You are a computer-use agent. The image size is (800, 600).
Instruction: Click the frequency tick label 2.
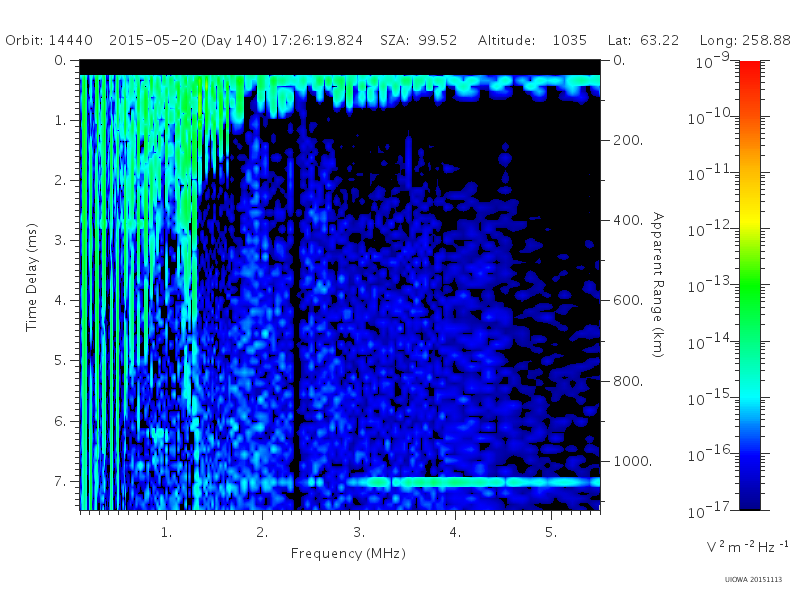(262, 532)
